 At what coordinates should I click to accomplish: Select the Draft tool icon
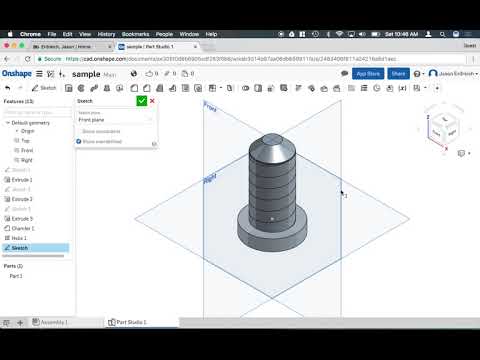(x=160, y=88)
